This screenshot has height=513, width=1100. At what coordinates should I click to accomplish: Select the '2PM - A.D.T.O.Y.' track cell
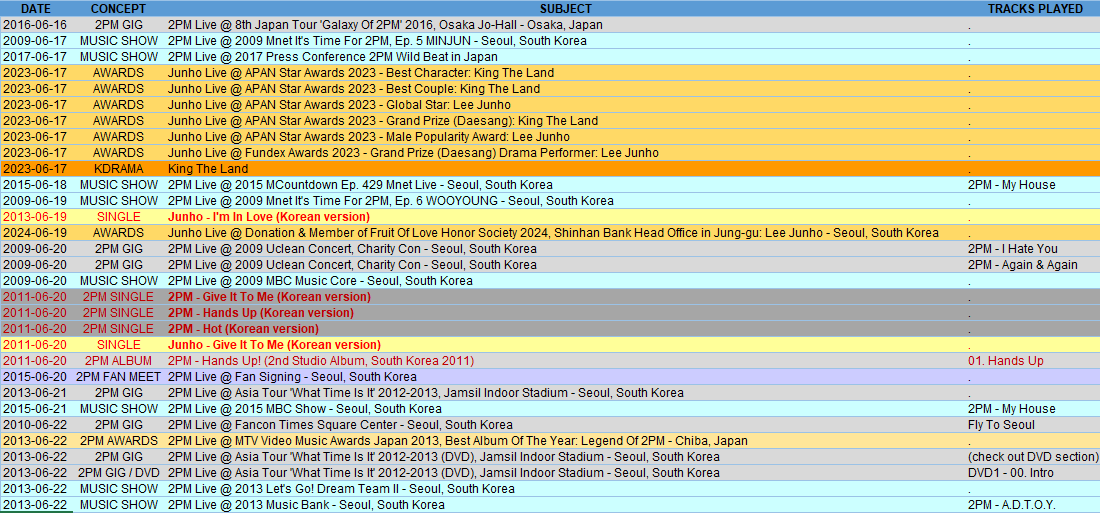(x=1033, y=505)
